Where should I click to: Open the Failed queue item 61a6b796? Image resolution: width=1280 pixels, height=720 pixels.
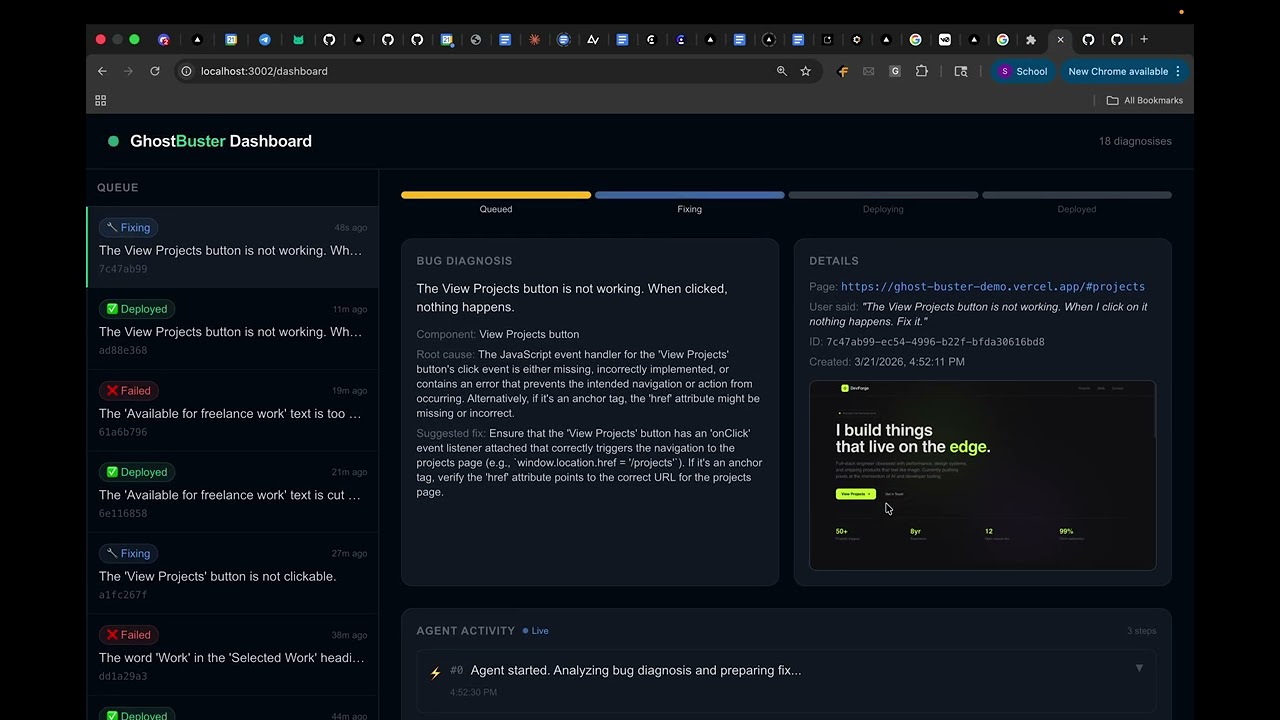coord(233,411)
